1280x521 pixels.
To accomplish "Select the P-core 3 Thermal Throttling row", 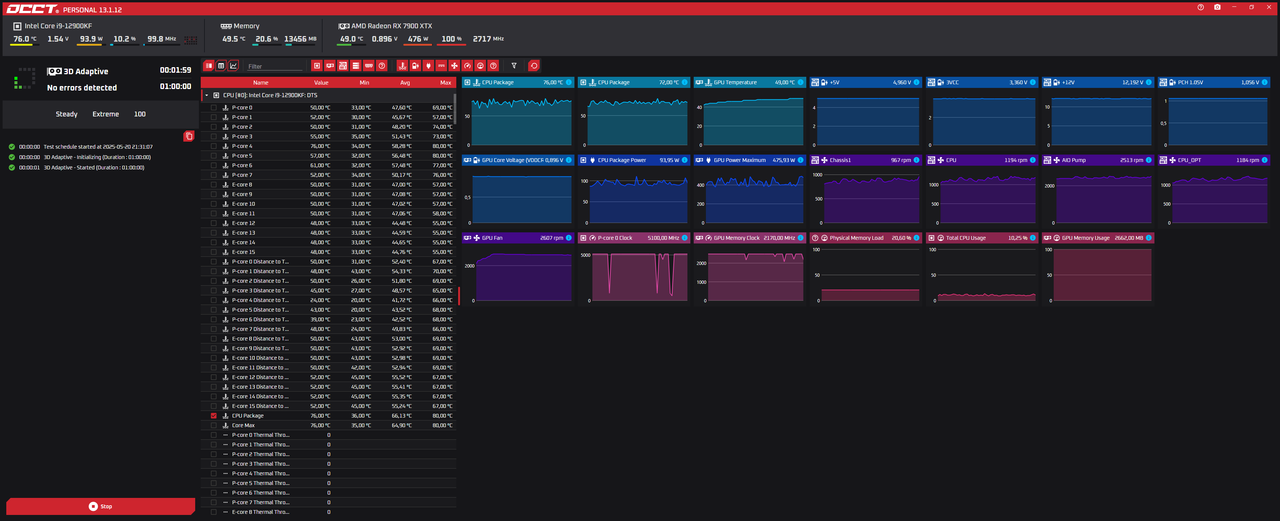I will (x=328, y=464).
